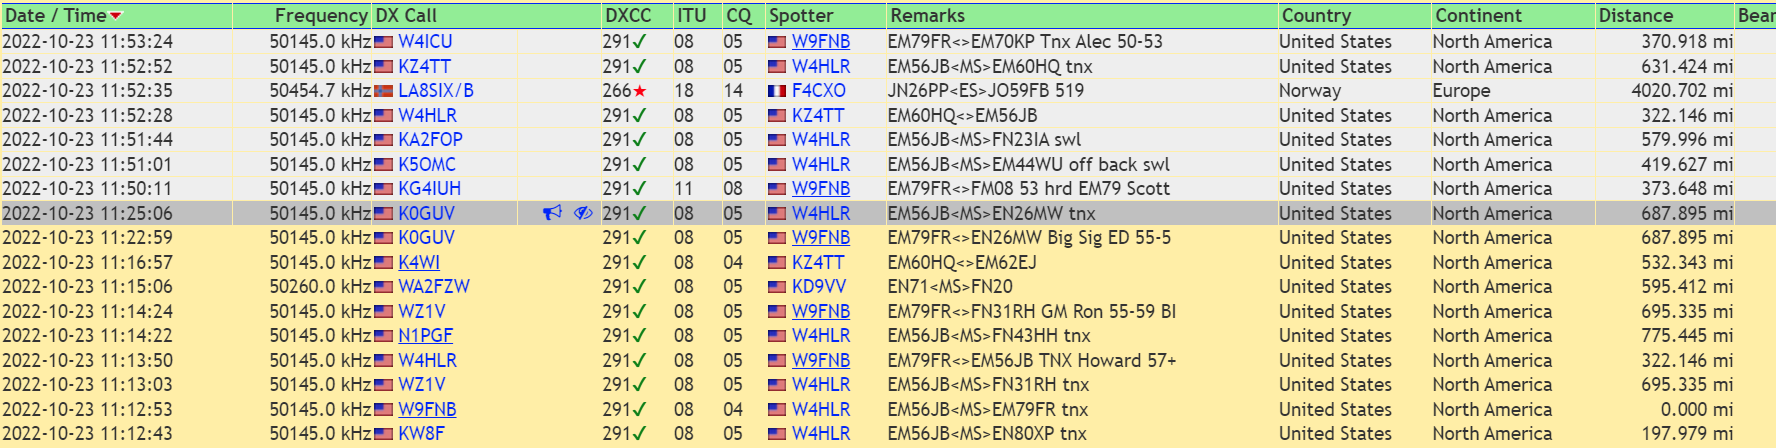1776x448 pixels.
Task: Click the crossed-eye hide icon beside K0GUV
Action: 583,213
